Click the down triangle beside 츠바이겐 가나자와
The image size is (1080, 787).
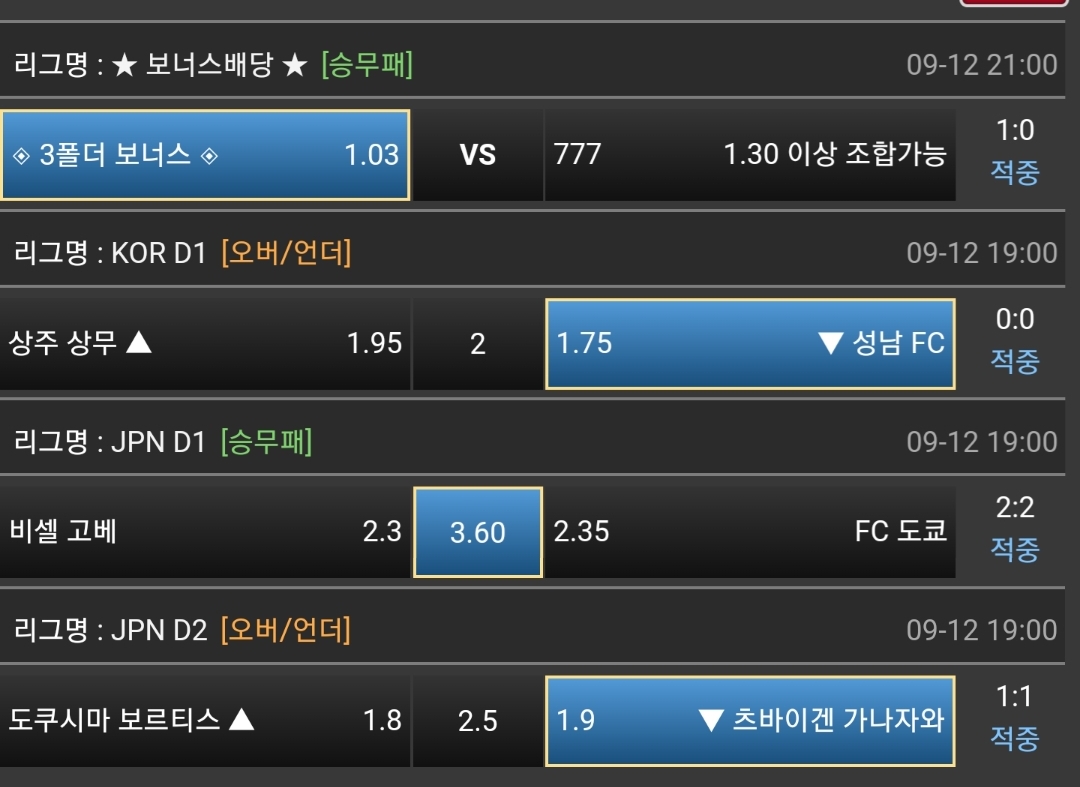711,720
